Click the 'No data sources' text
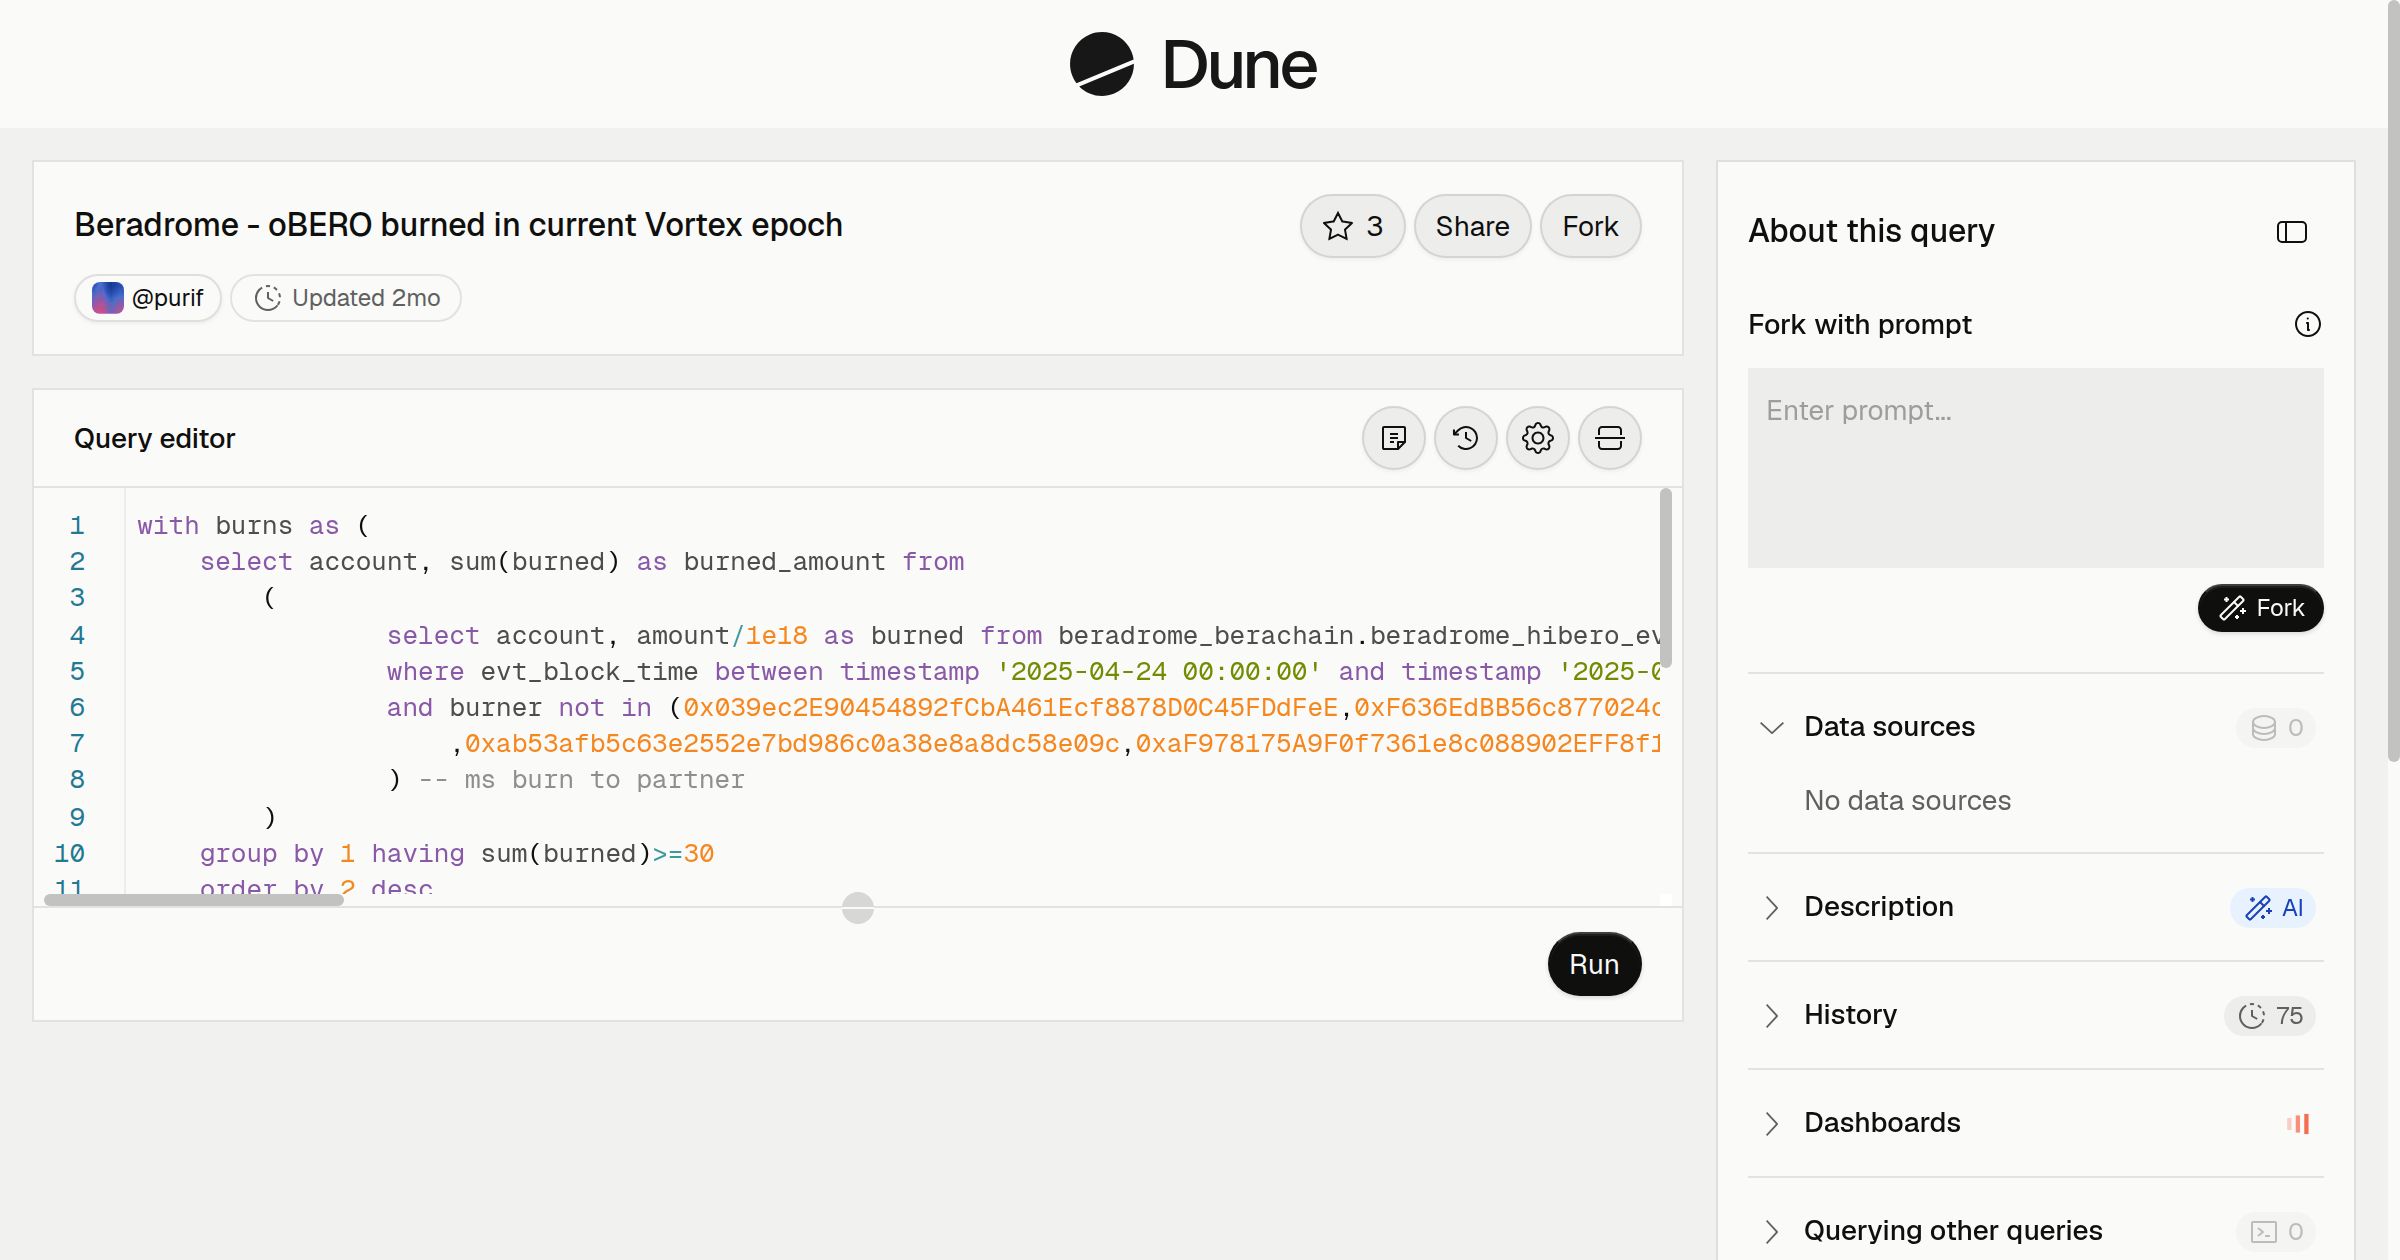2400x1260 pixels. point(1907,800)
